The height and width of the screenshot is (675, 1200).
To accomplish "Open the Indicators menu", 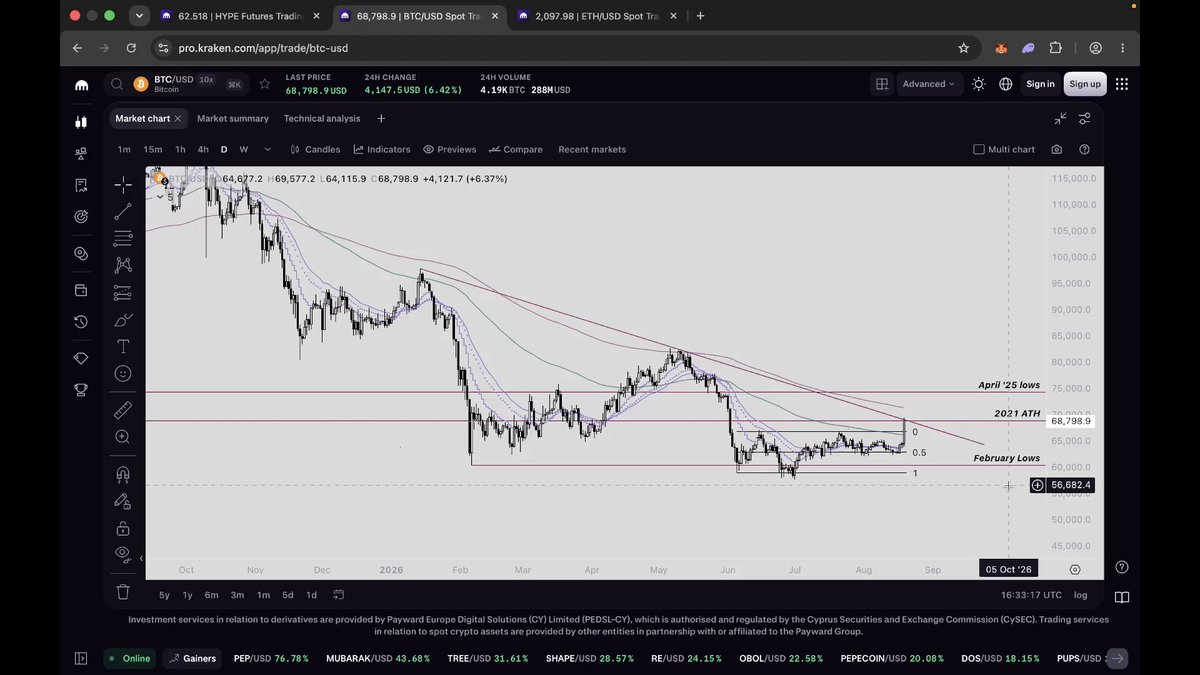I will 382,150.
